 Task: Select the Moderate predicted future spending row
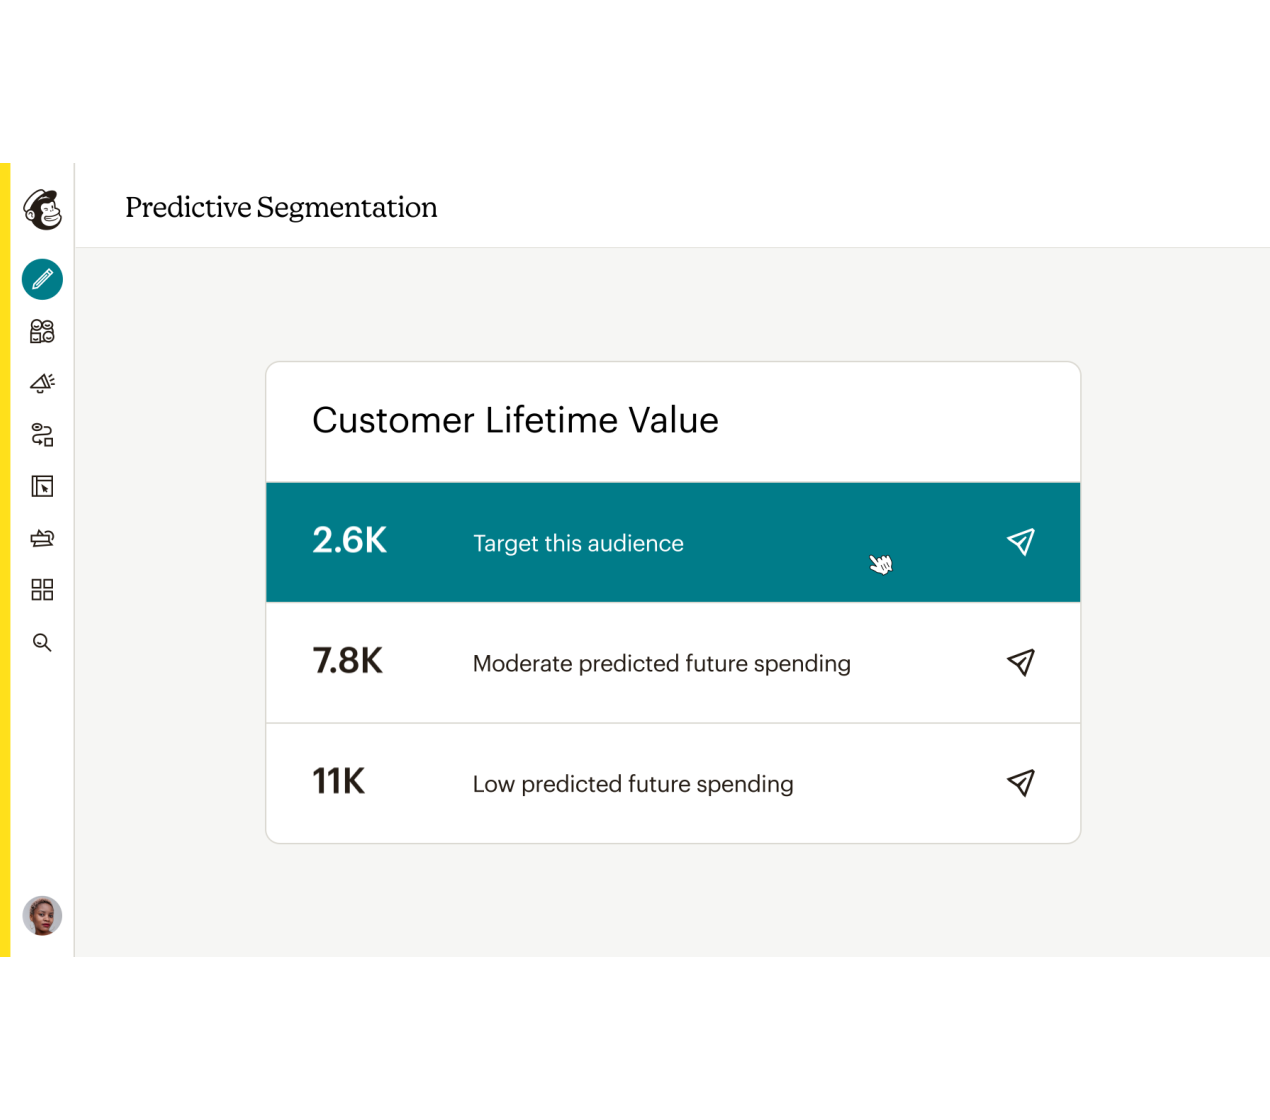(661, 664)
